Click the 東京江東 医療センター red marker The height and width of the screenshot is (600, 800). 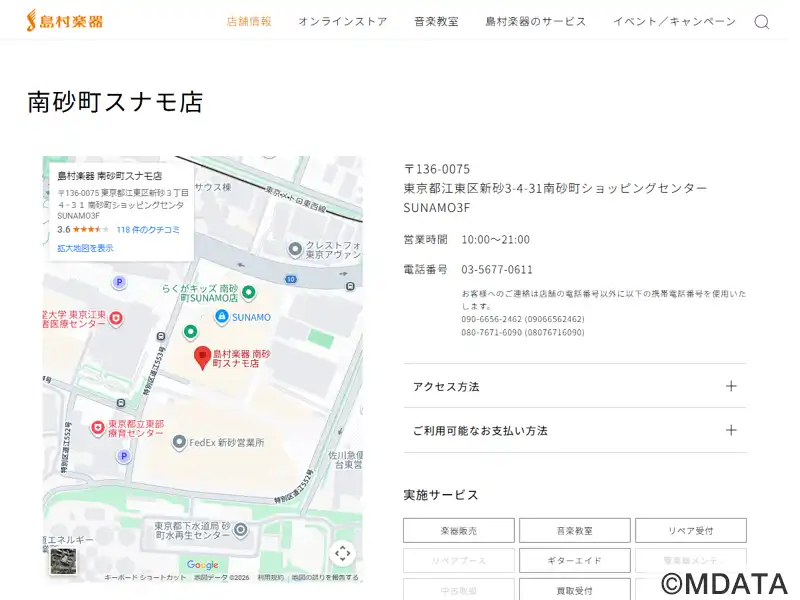tap(116, 318)
